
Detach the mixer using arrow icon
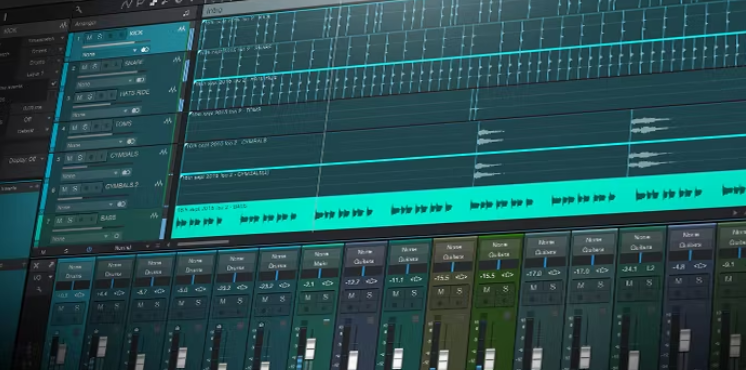pos(51,264)
